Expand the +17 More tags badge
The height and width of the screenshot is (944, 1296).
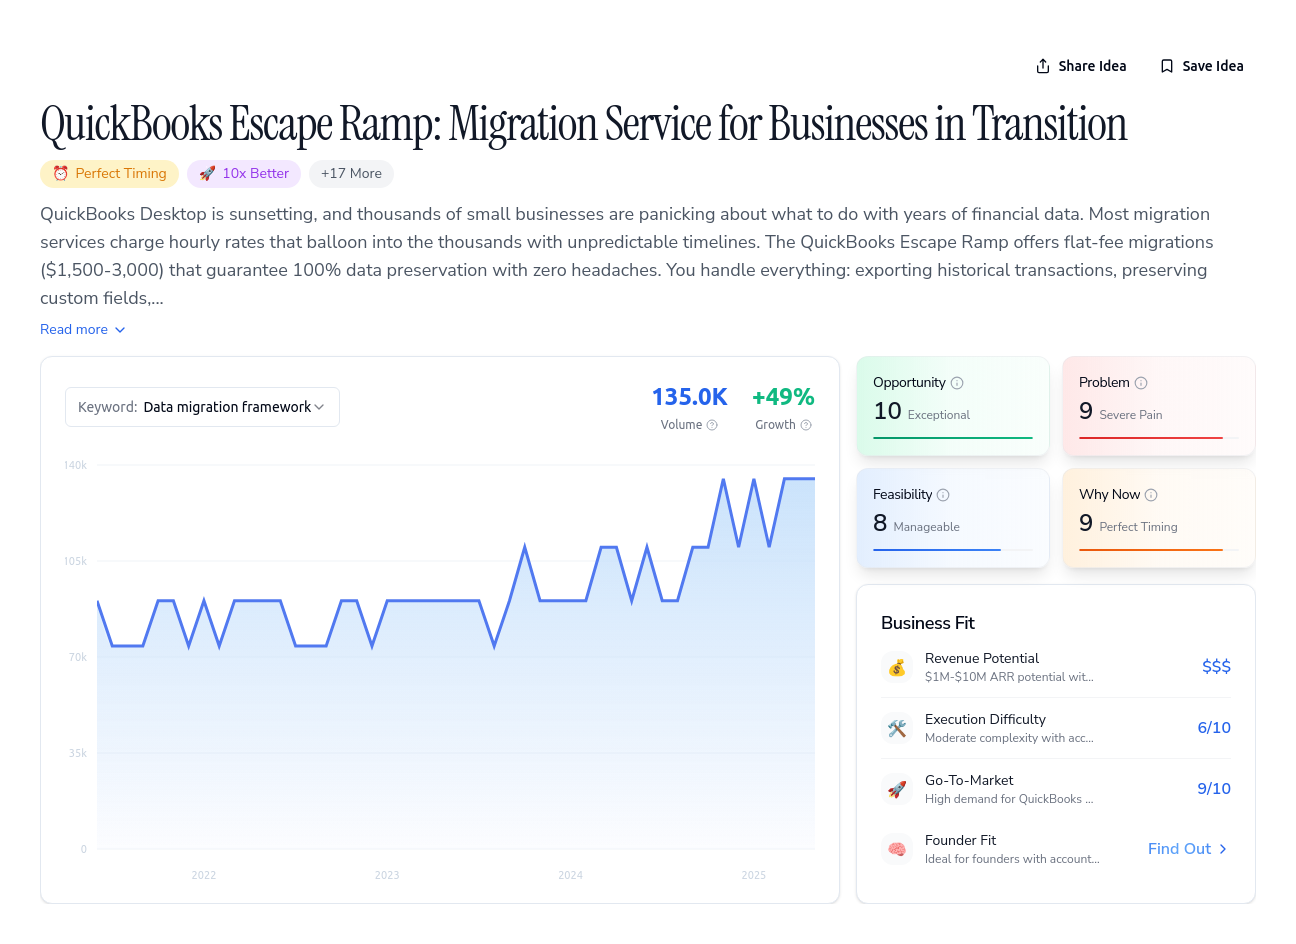coord(351,174)
